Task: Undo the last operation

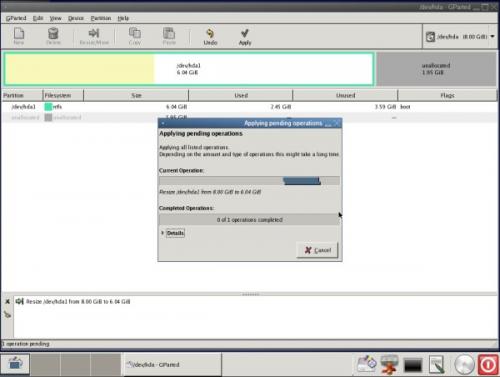Action: (x=210, y=36)
